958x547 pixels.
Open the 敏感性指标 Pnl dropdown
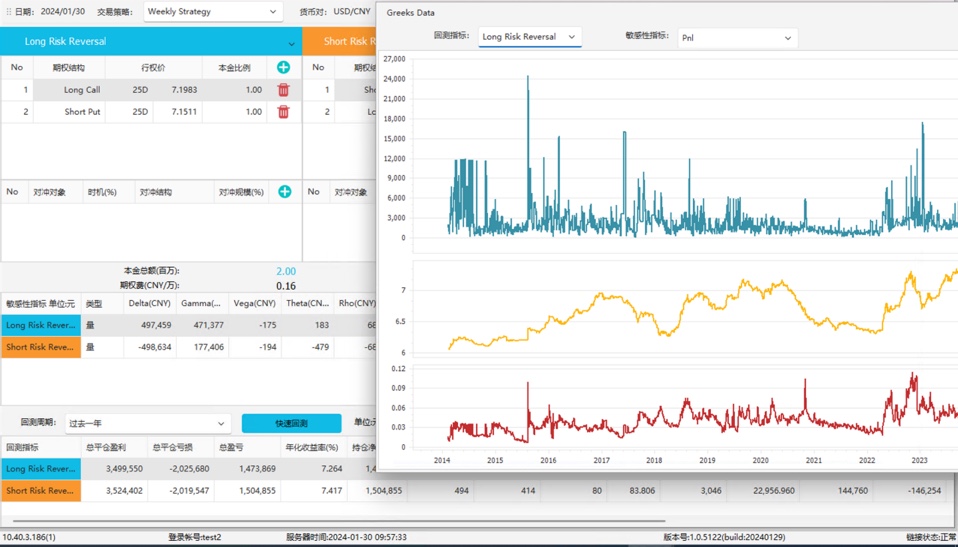click(x=737, y=38)
